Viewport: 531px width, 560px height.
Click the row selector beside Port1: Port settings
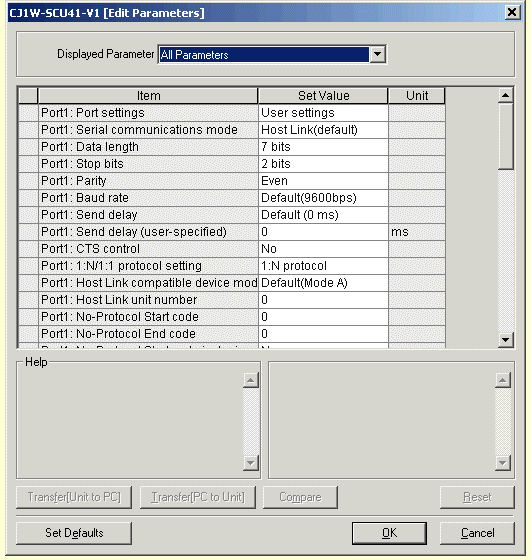click(x=28, y=113)
